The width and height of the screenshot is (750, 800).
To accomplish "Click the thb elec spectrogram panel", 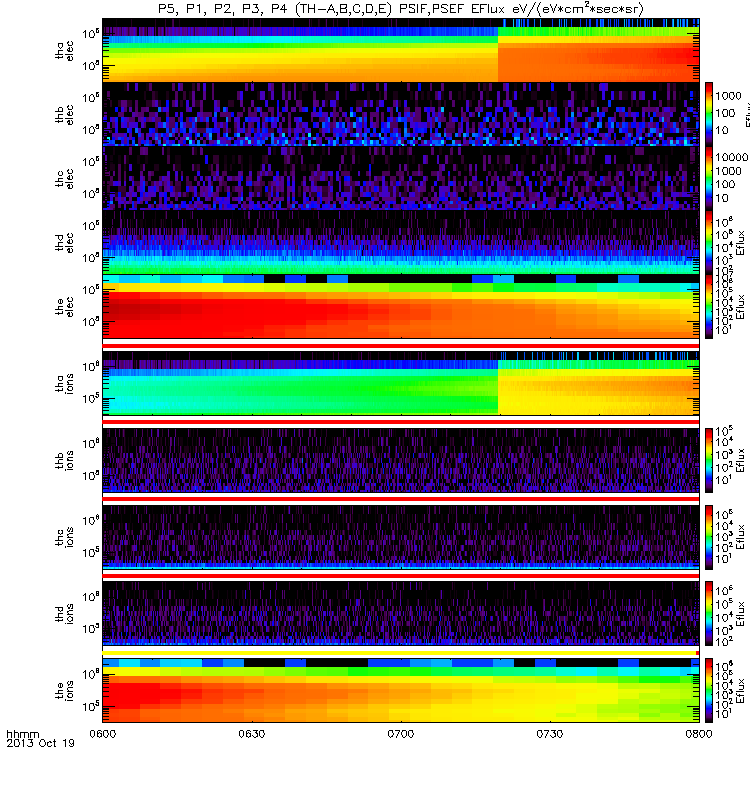I will point(401,114).
